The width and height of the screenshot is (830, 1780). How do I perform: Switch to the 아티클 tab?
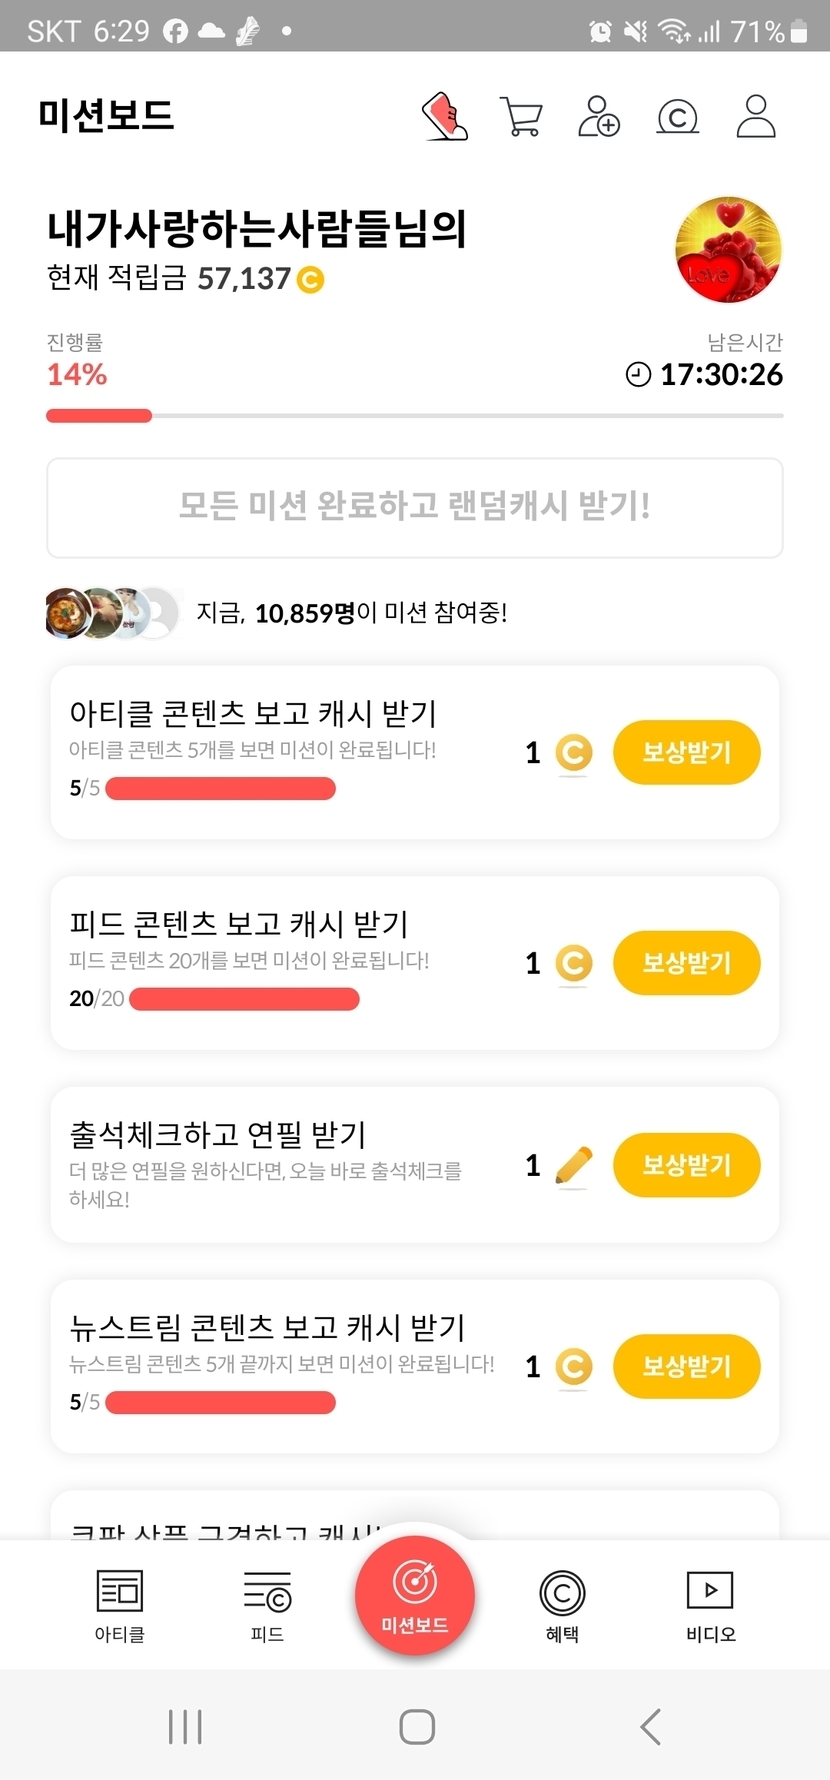point(120,1605)
